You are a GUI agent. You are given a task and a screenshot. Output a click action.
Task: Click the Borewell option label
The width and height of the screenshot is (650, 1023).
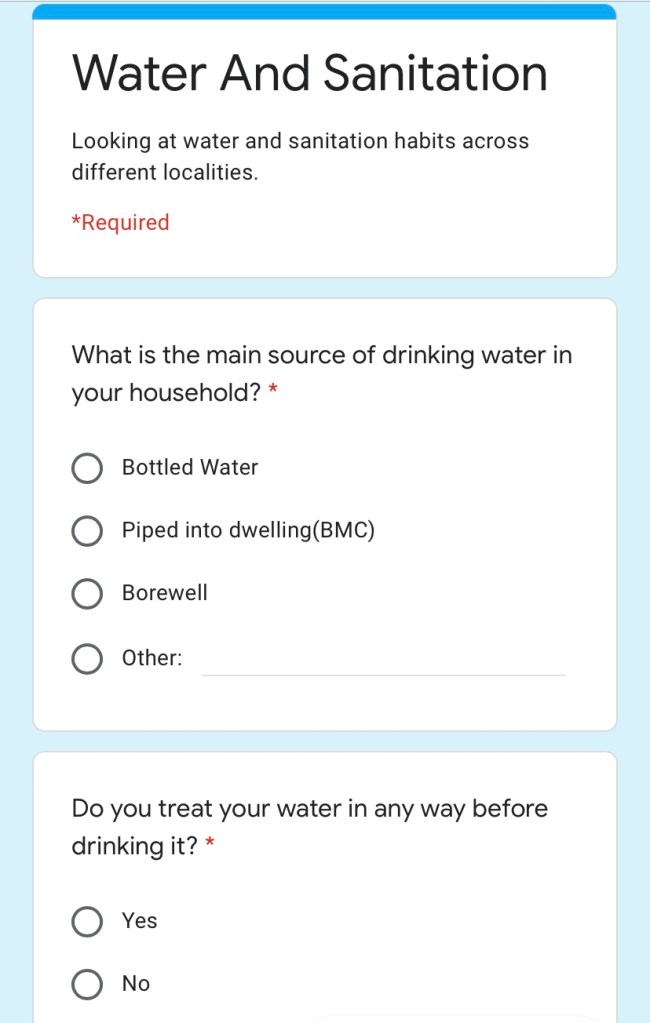(165, 593)
